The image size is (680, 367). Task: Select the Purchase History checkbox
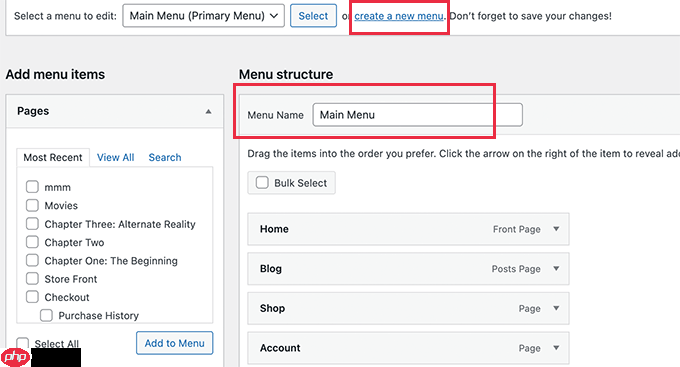(x=46, y=315)
